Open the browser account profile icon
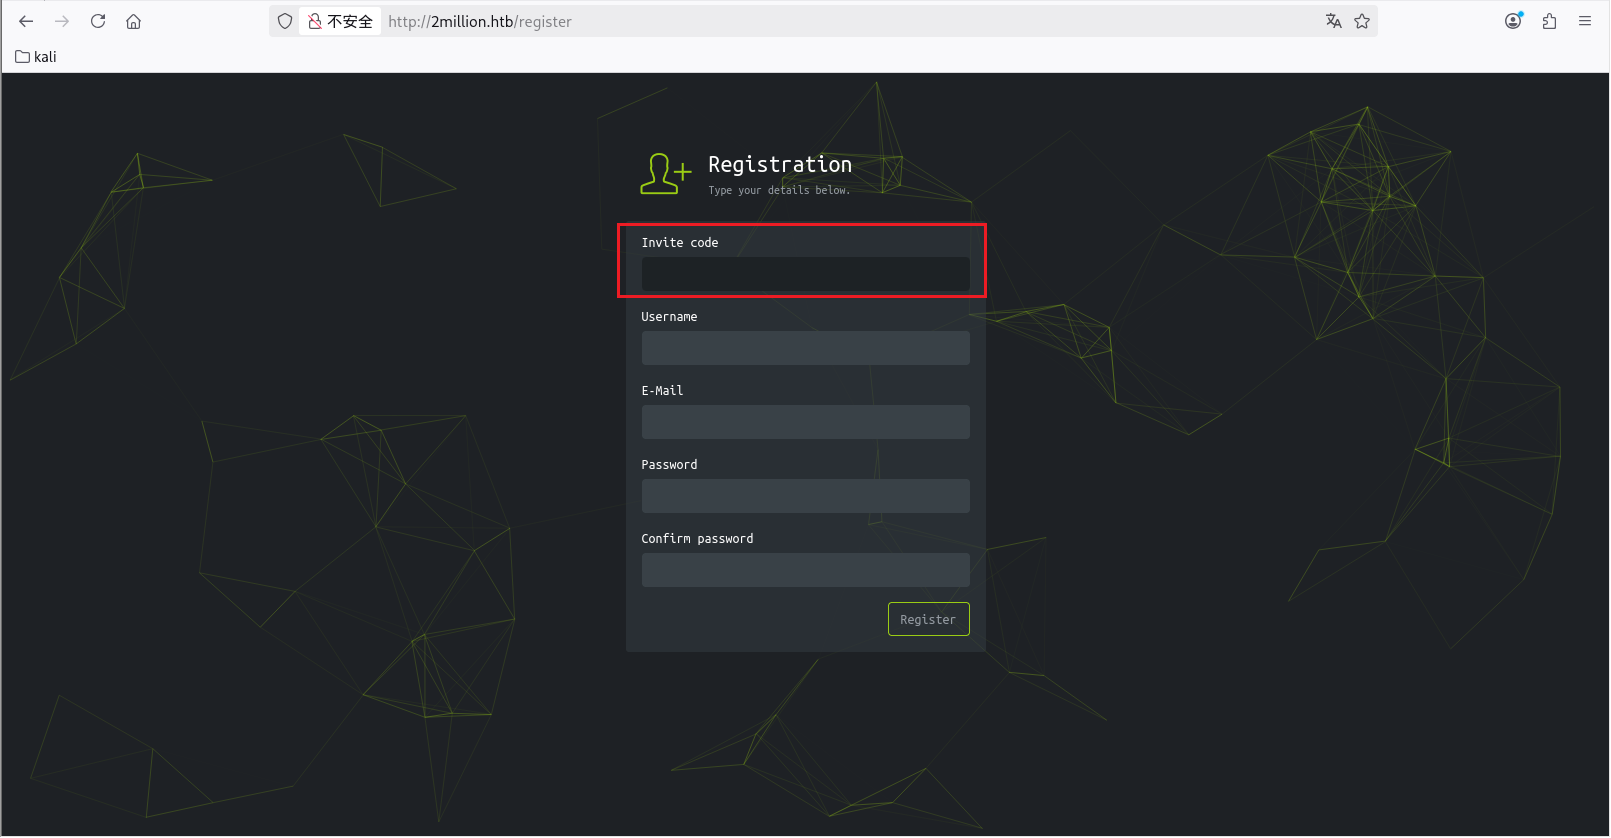The height and width of the screenshot is (838, 1611). (1513, 21)
